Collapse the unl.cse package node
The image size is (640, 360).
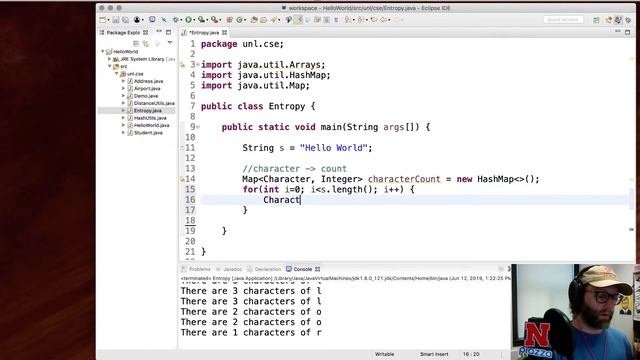click(116, 73)
